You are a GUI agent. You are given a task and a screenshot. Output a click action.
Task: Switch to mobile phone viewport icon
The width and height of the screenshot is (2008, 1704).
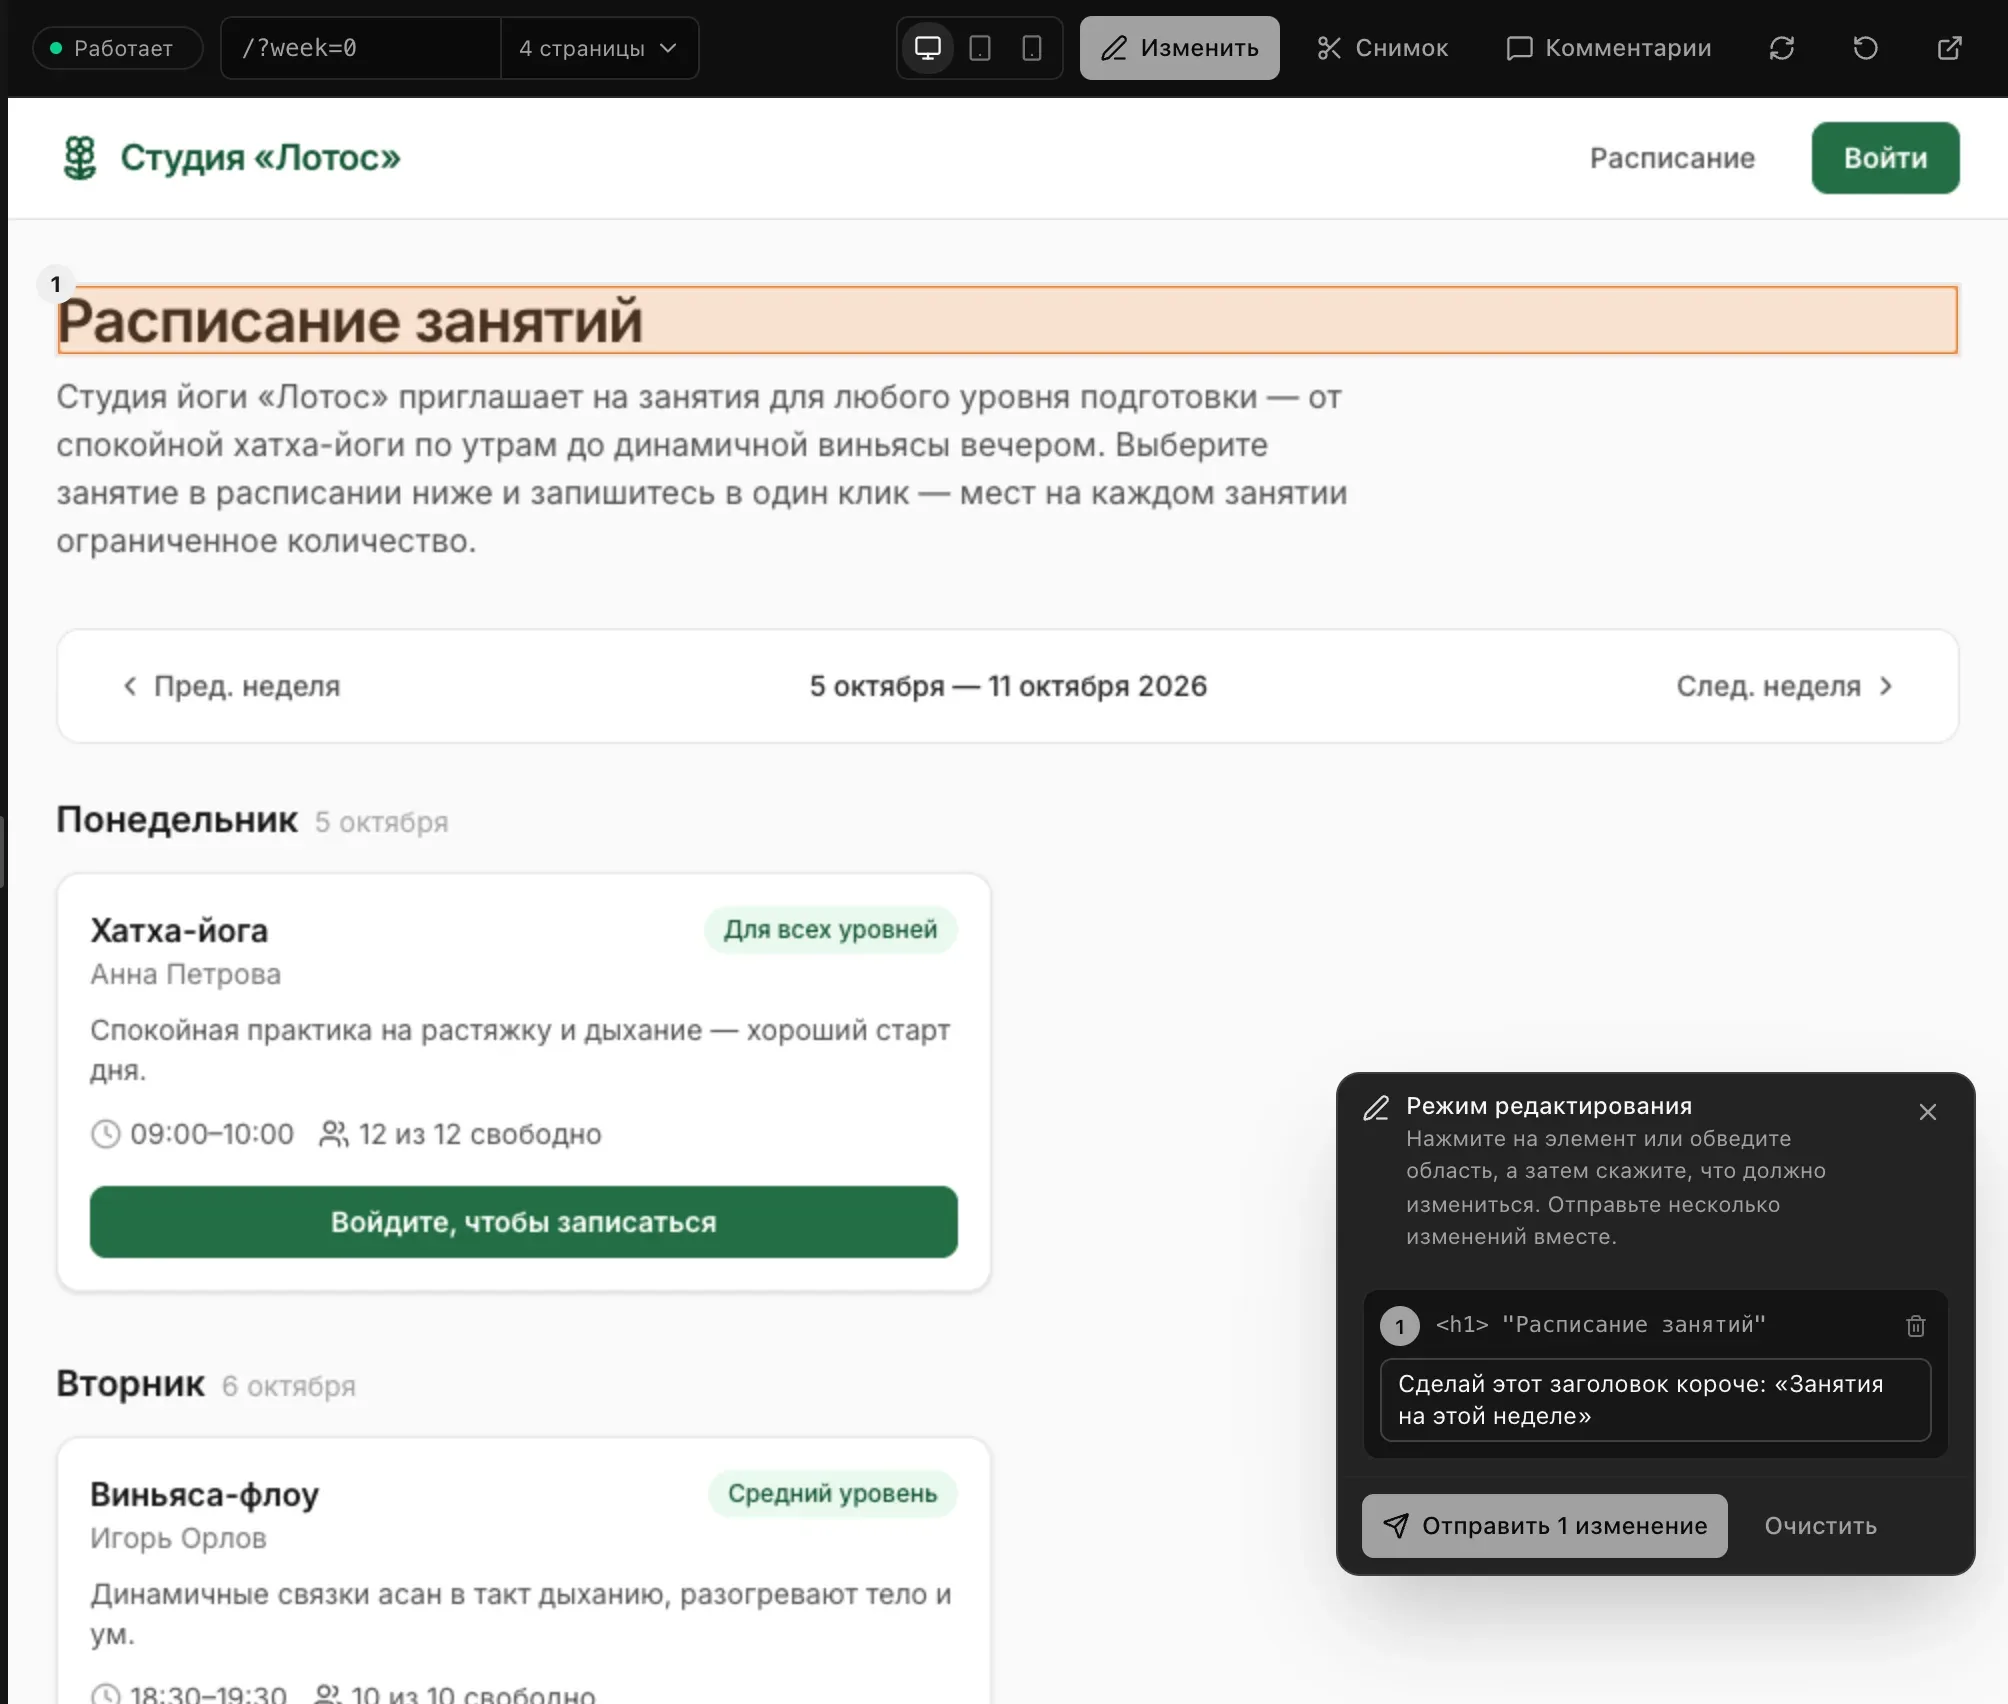click(1032, 48)
